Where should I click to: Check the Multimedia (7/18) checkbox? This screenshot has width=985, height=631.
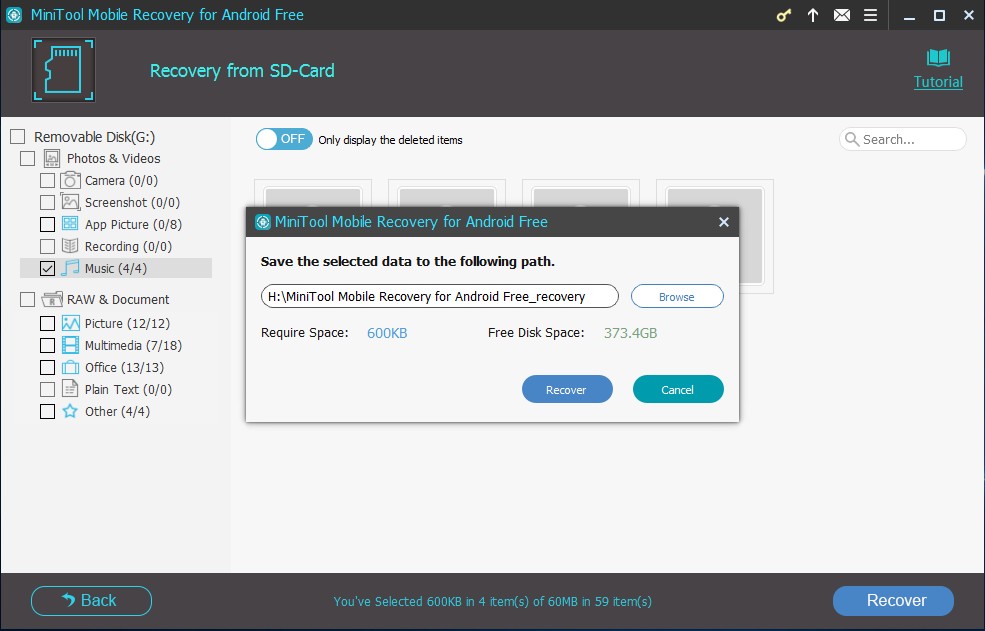click(47, 345)
